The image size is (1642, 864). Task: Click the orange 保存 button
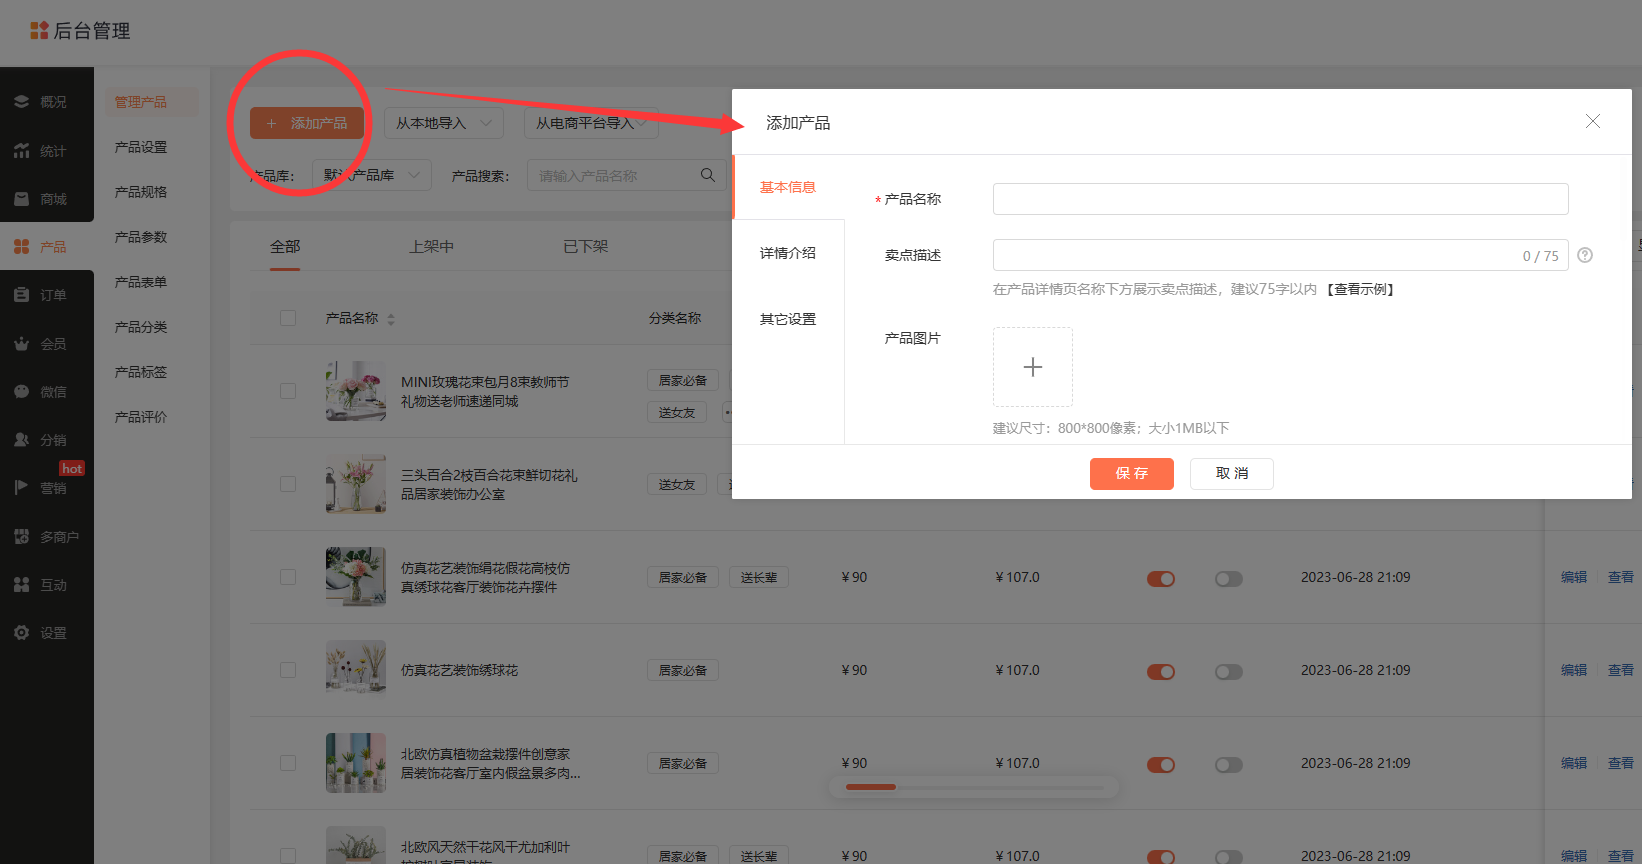pos(1132,473)
